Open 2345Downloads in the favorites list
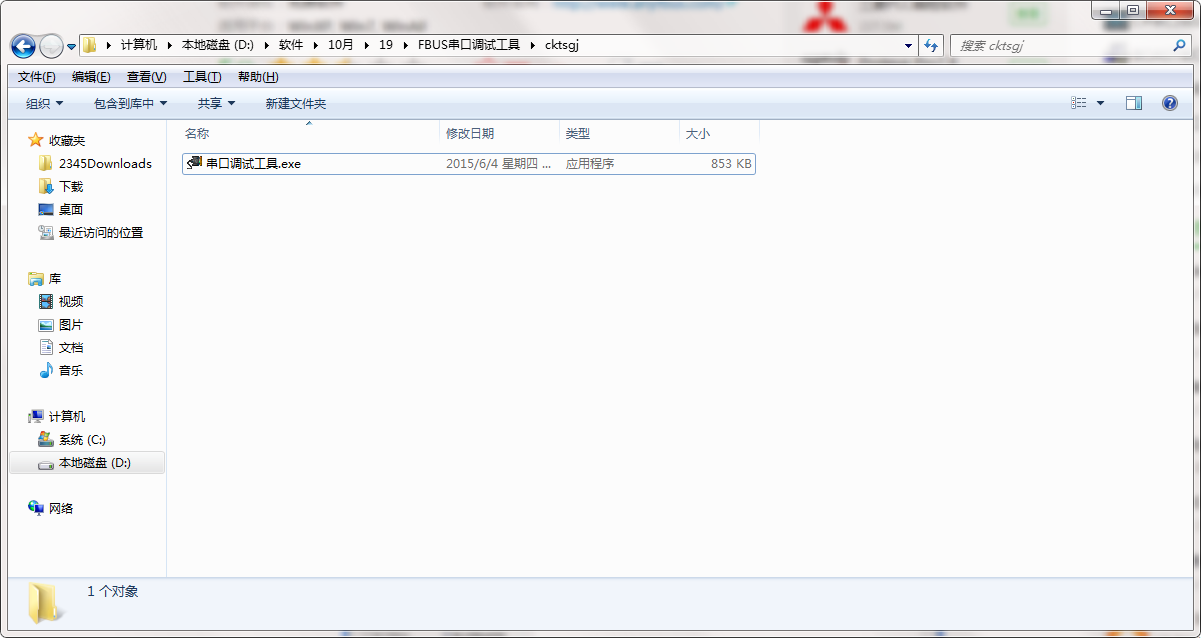 105,163
